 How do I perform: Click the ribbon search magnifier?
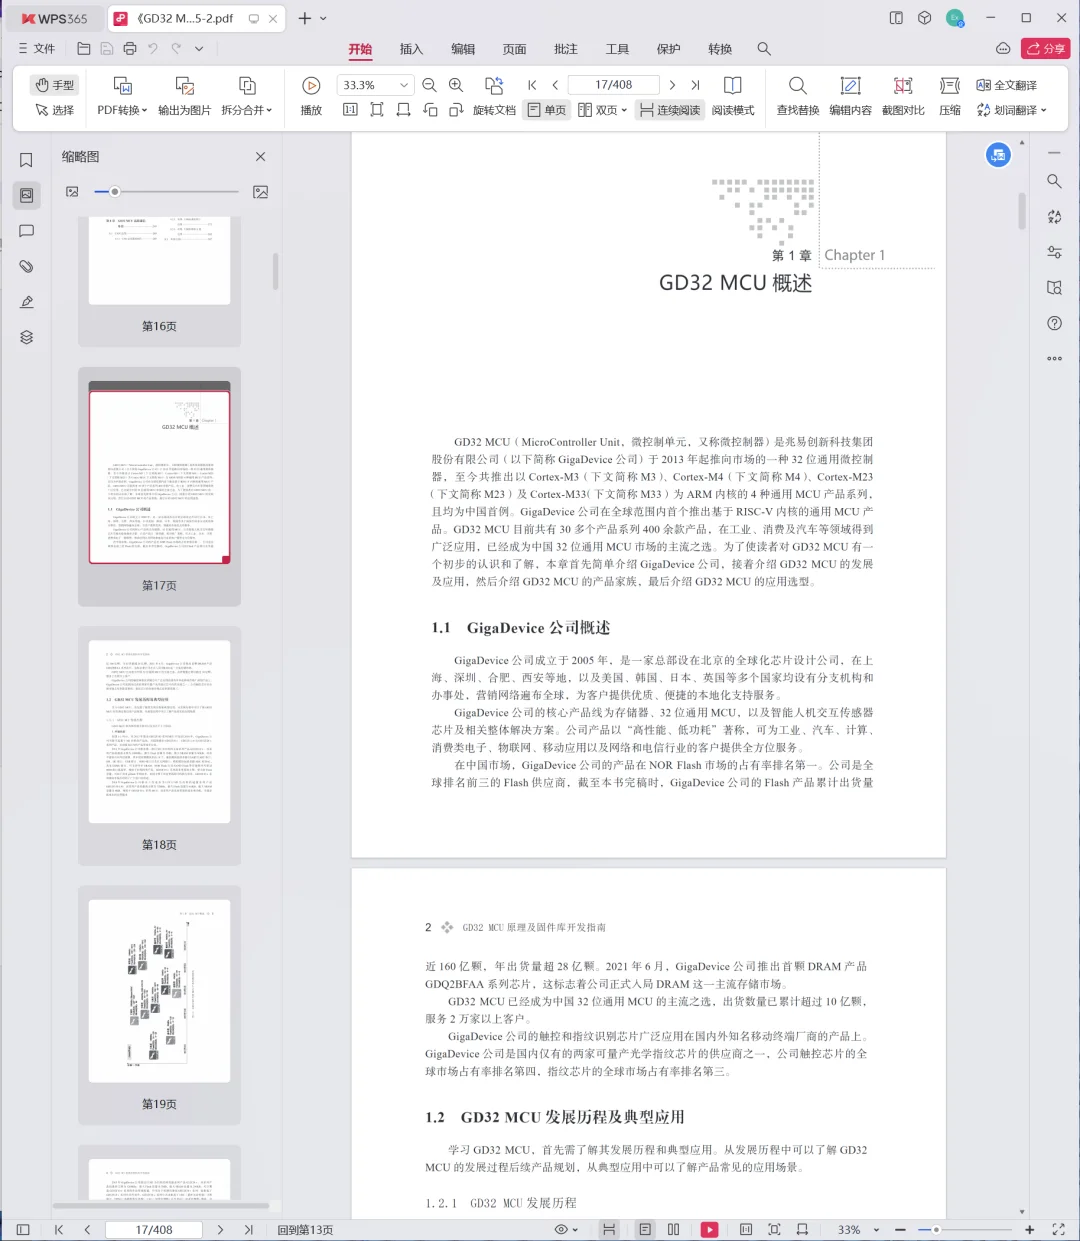click(764, 48)
